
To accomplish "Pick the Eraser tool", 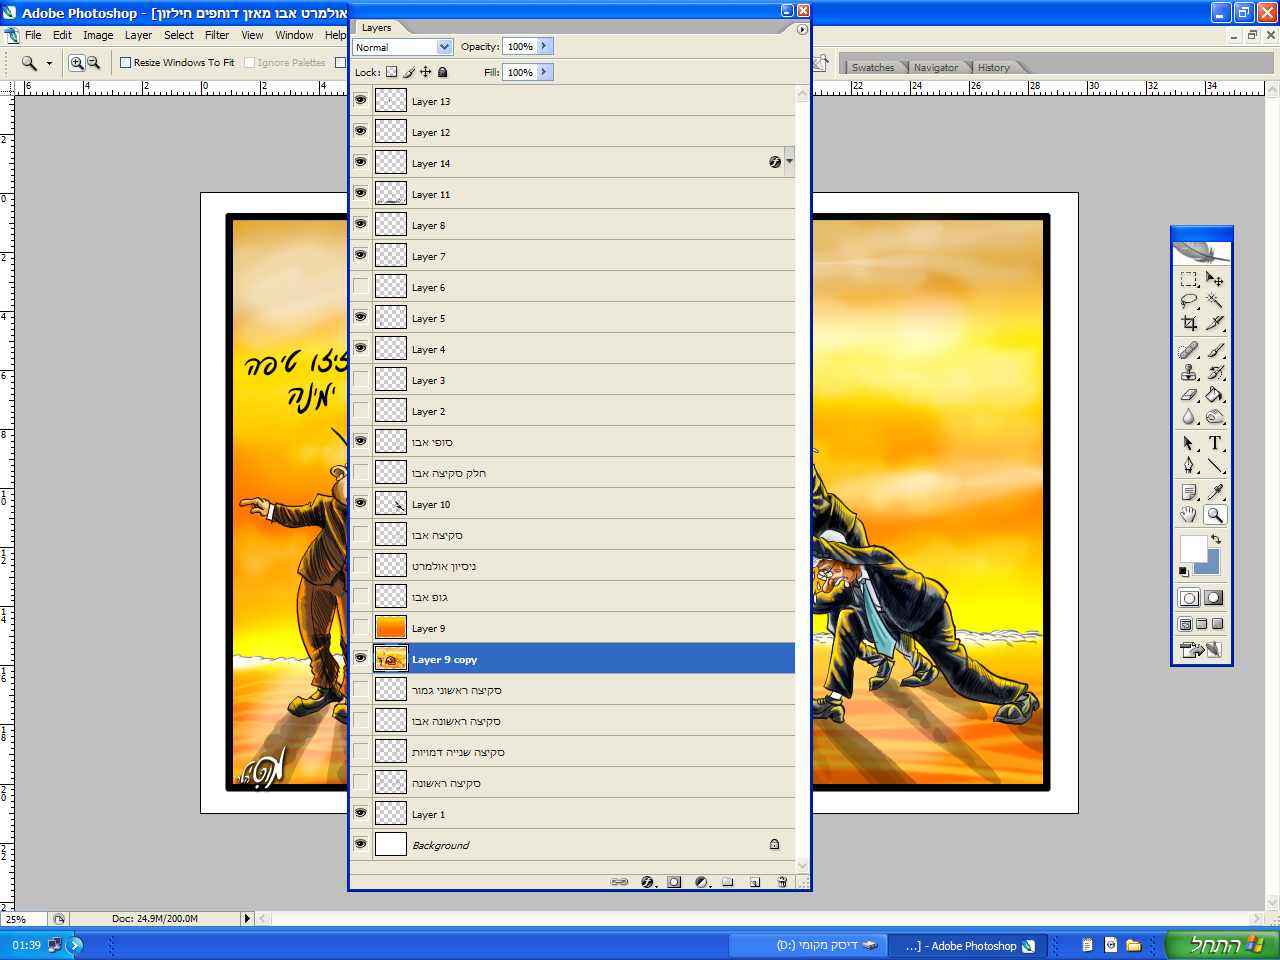I will [x=1189, y=394].
